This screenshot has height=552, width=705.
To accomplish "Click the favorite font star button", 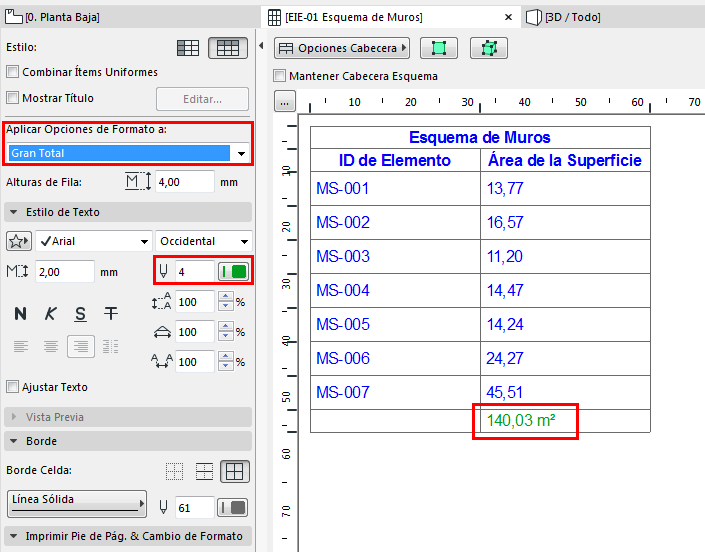I will (x=18, y=241).
